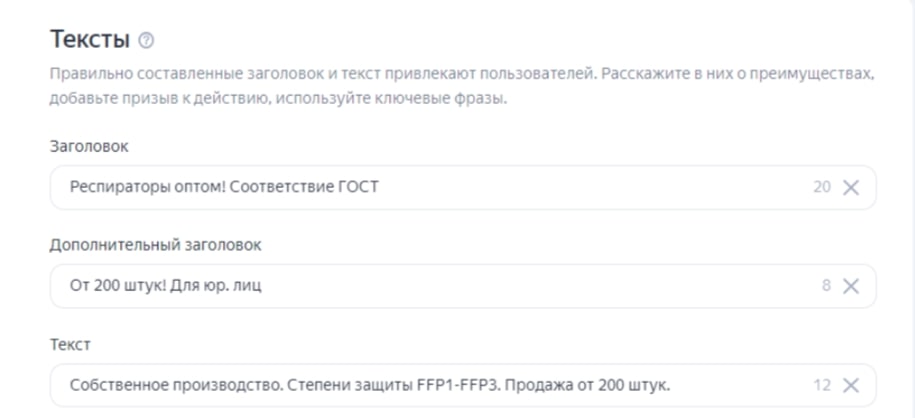
Task: Click the remaining characters counter 8
Action: pyautogui.click(x=826, y=286)
